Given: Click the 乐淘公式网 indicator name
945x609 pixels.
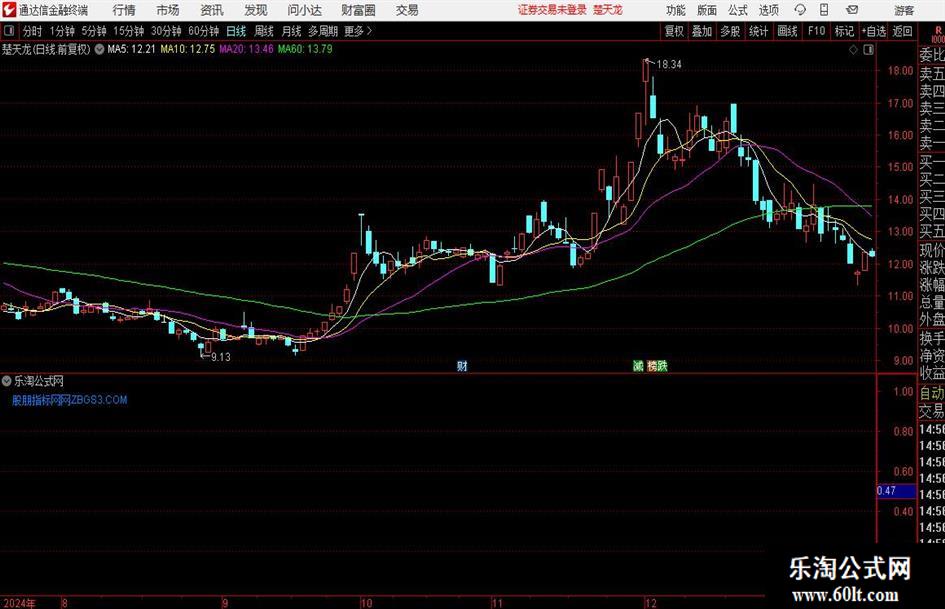Looking at the screenshot, I should [x=39, y=381].
